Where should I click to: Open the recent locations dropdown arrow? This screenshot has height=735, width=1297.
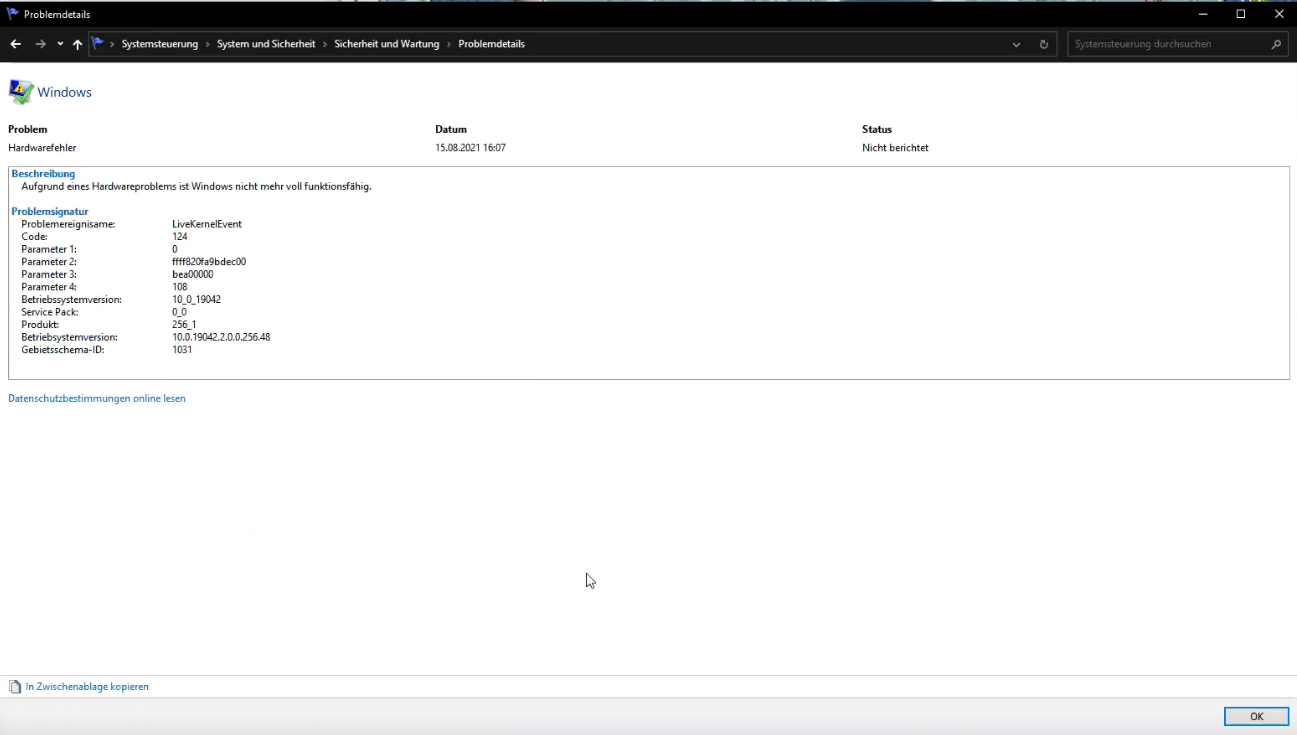click(x=60, y=44)
